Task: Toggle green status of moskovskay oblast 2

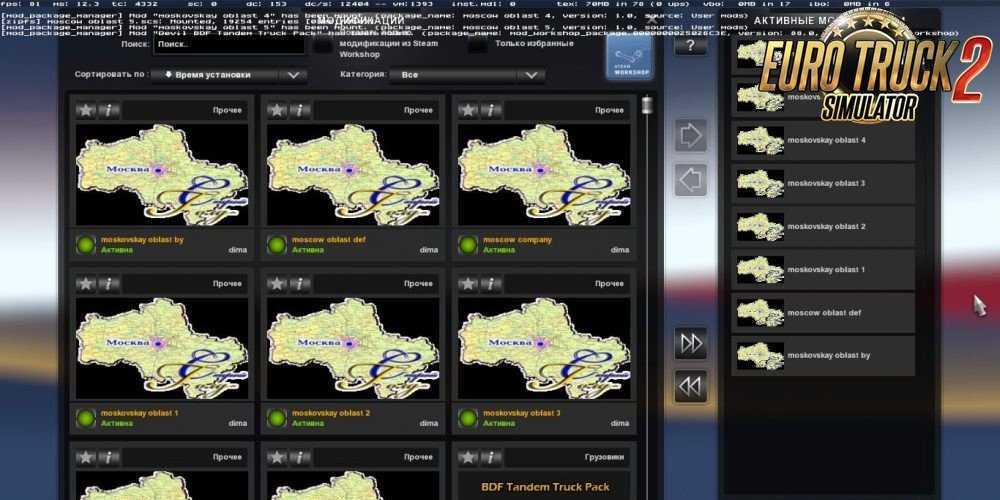Action: pos(277,418)
